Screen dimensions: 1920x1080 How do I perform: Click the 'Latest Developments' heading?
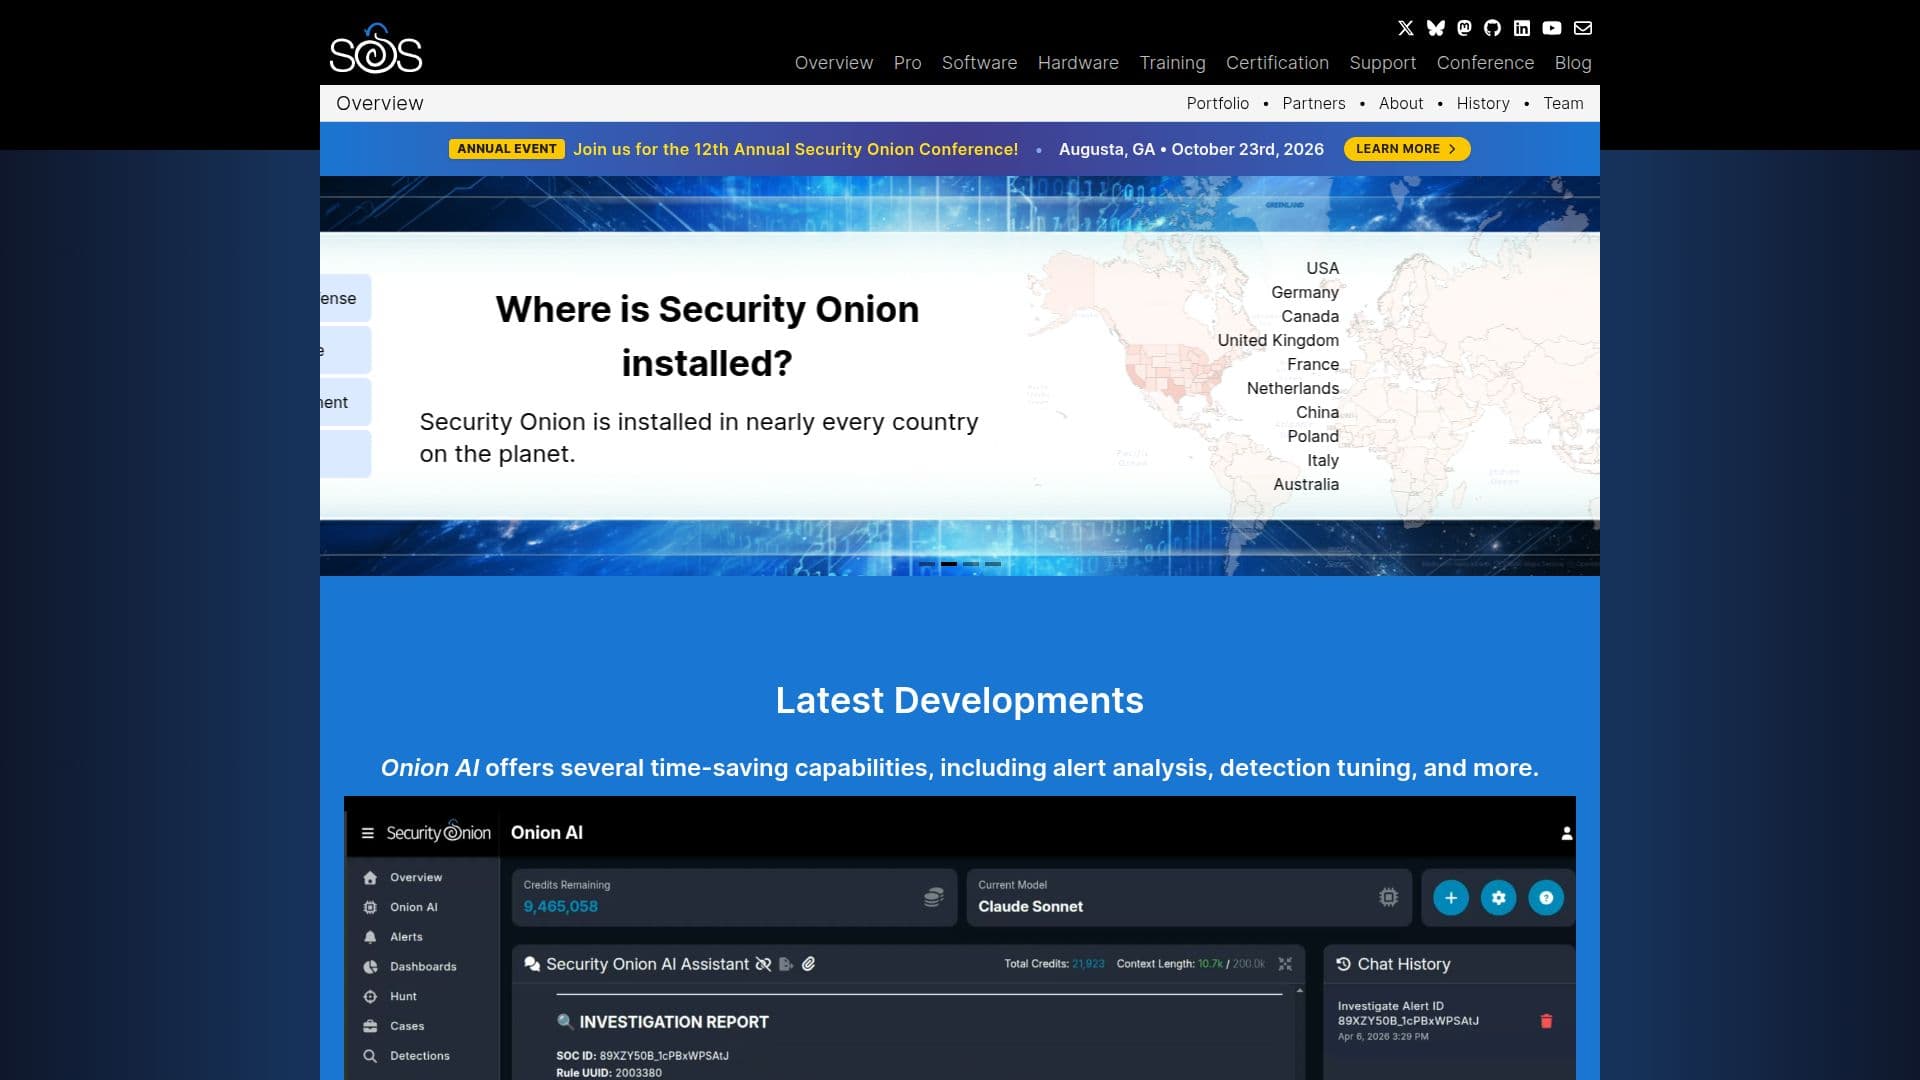pos(959,700)
